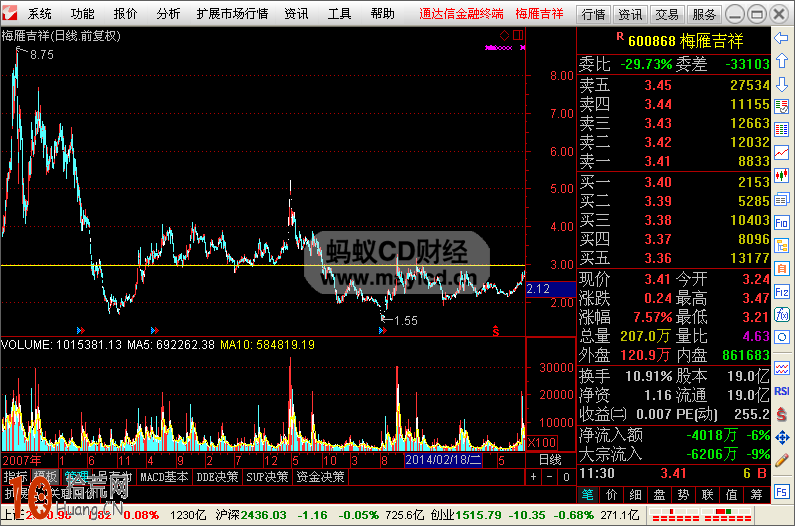Click the 资讯 button at top right
Image resolution: width=795 pixels, height=526 pixels.
[630, 15]
